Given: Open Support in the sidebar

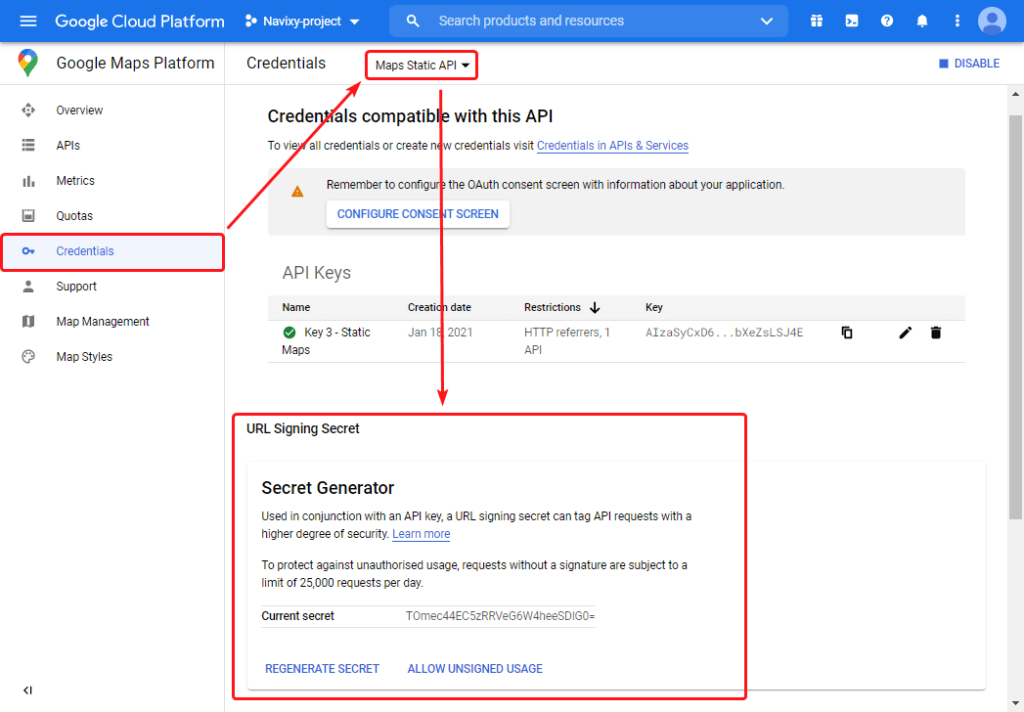Looking at the screenshot, I should (x=76, y=287).
